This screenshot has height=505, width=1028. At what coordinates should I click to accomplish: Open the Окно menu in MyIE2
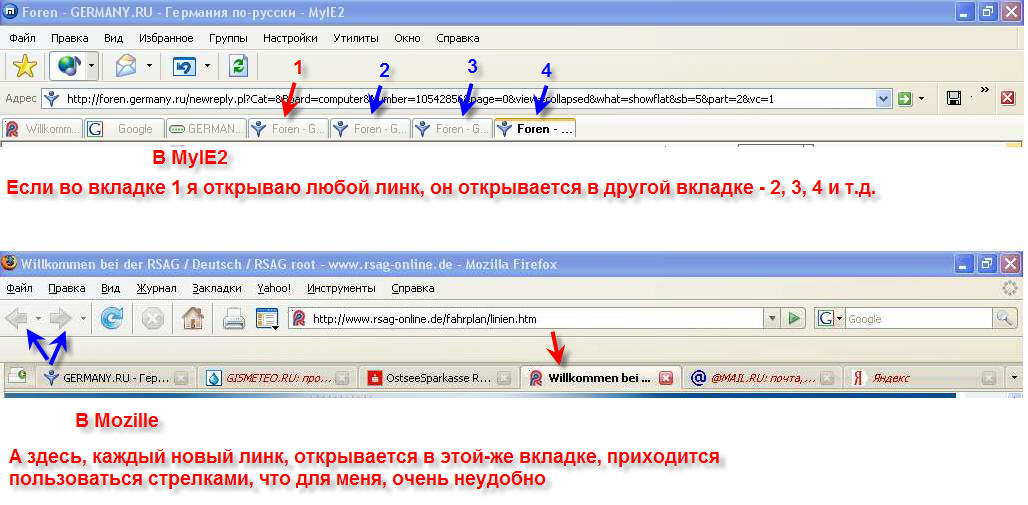click(x=407, y=38)
